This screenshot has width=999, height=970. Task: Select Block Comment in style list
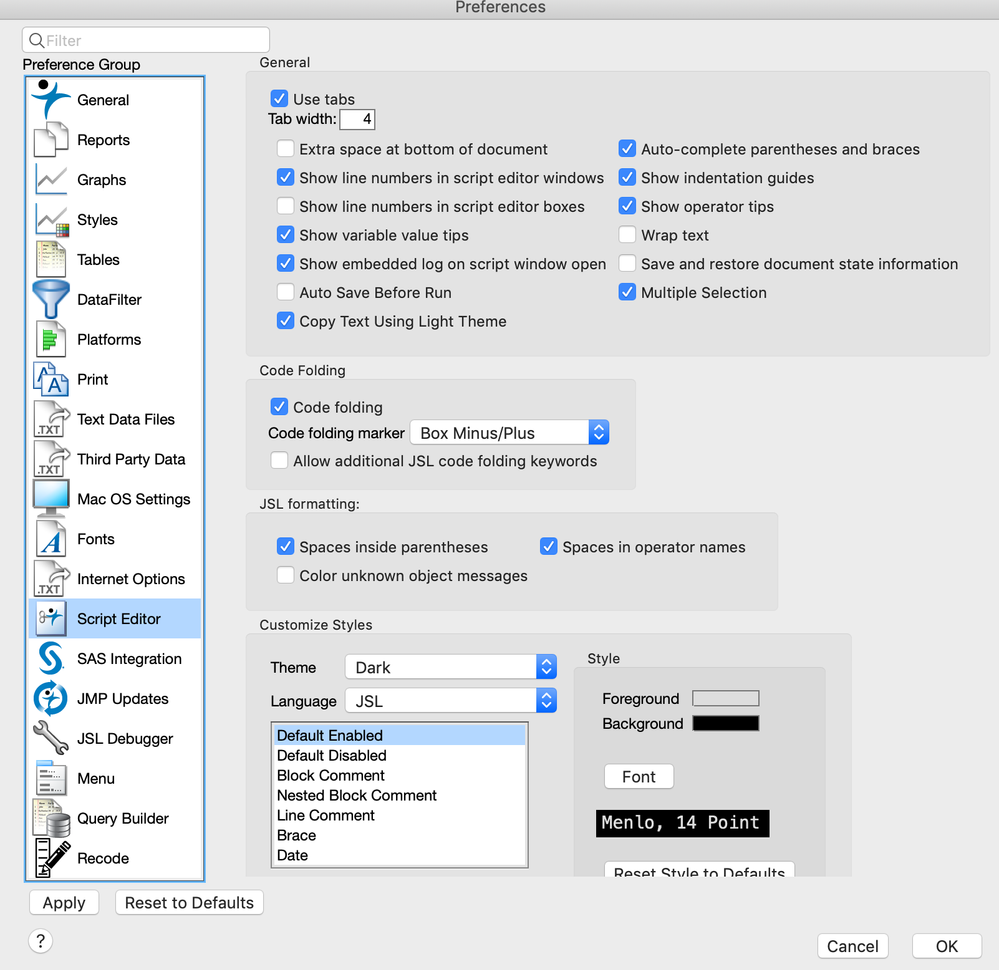coord(330,775)
